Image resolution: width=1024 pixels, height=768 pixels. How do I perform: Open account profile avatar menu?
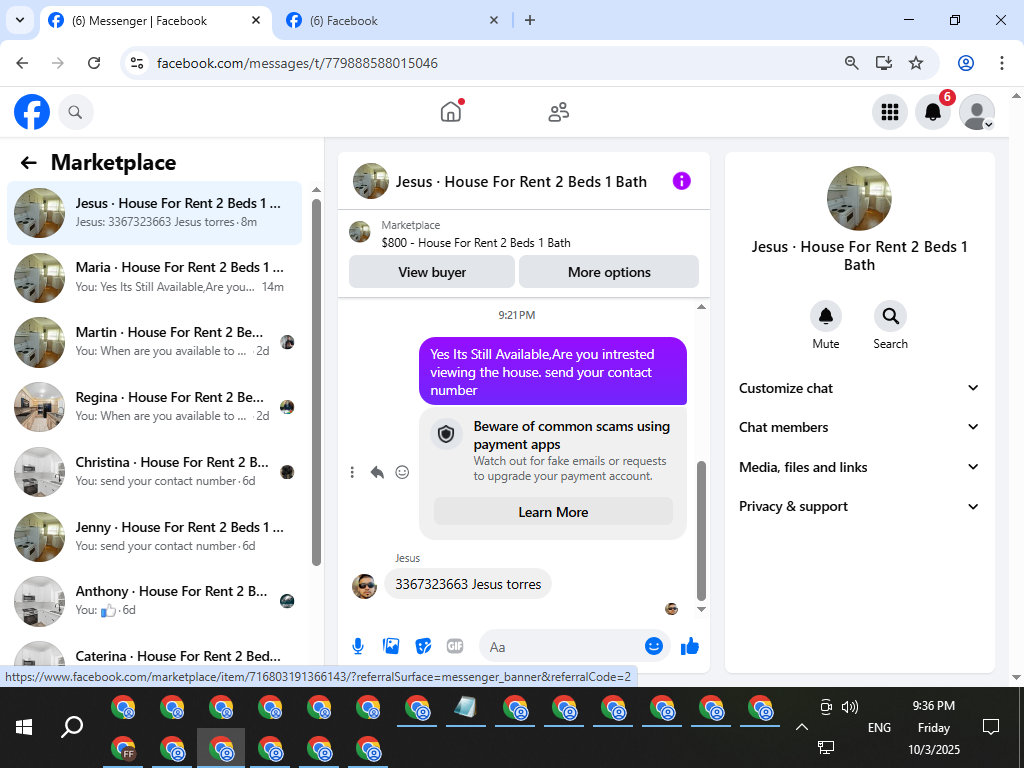pyautogui.click(x=976, y=112)
